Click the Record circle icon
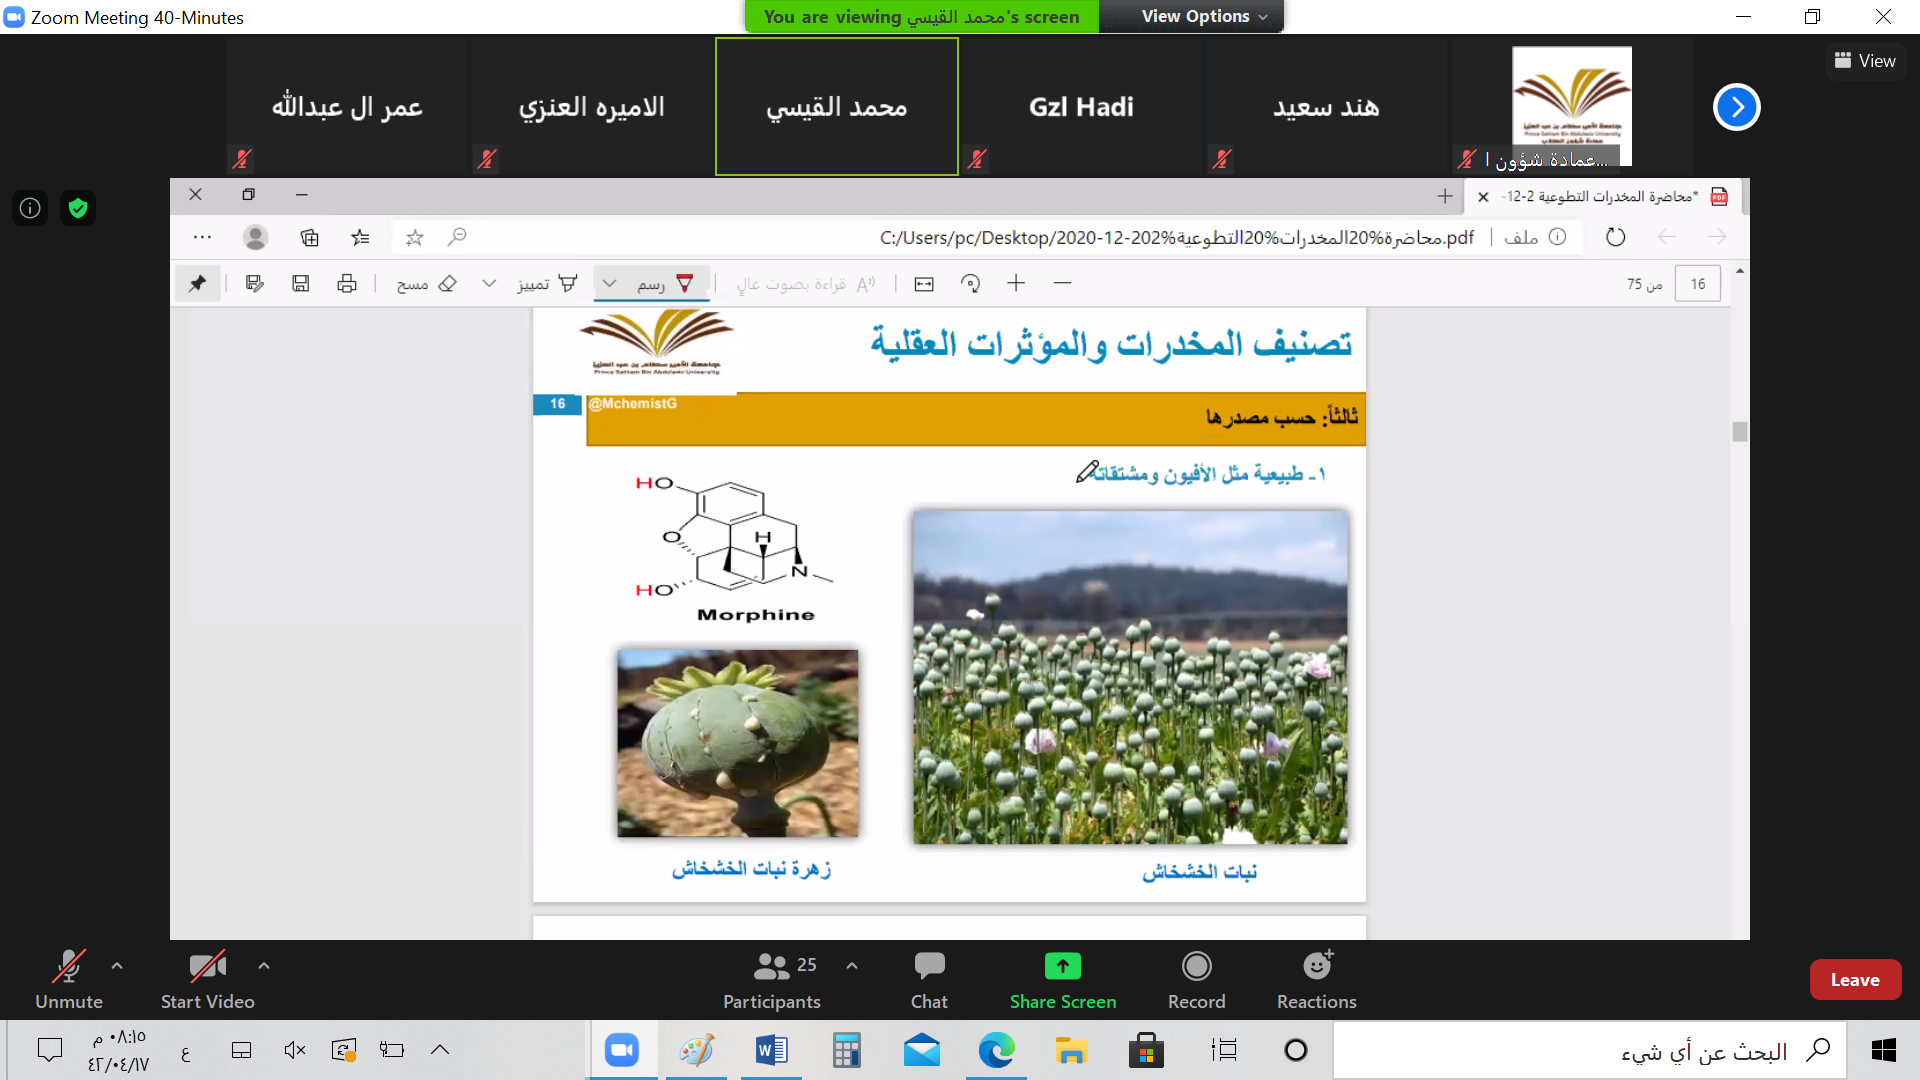 point(1196,966)
